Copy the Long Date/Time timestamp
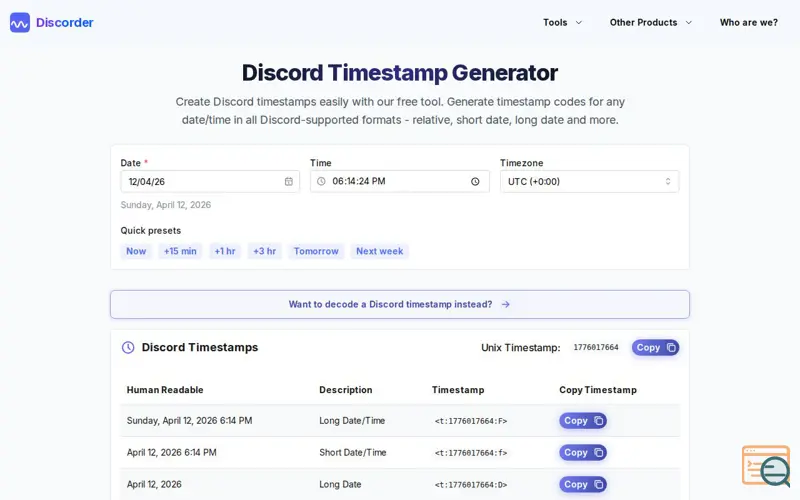 pyautogui.click(x=583, y=421)
